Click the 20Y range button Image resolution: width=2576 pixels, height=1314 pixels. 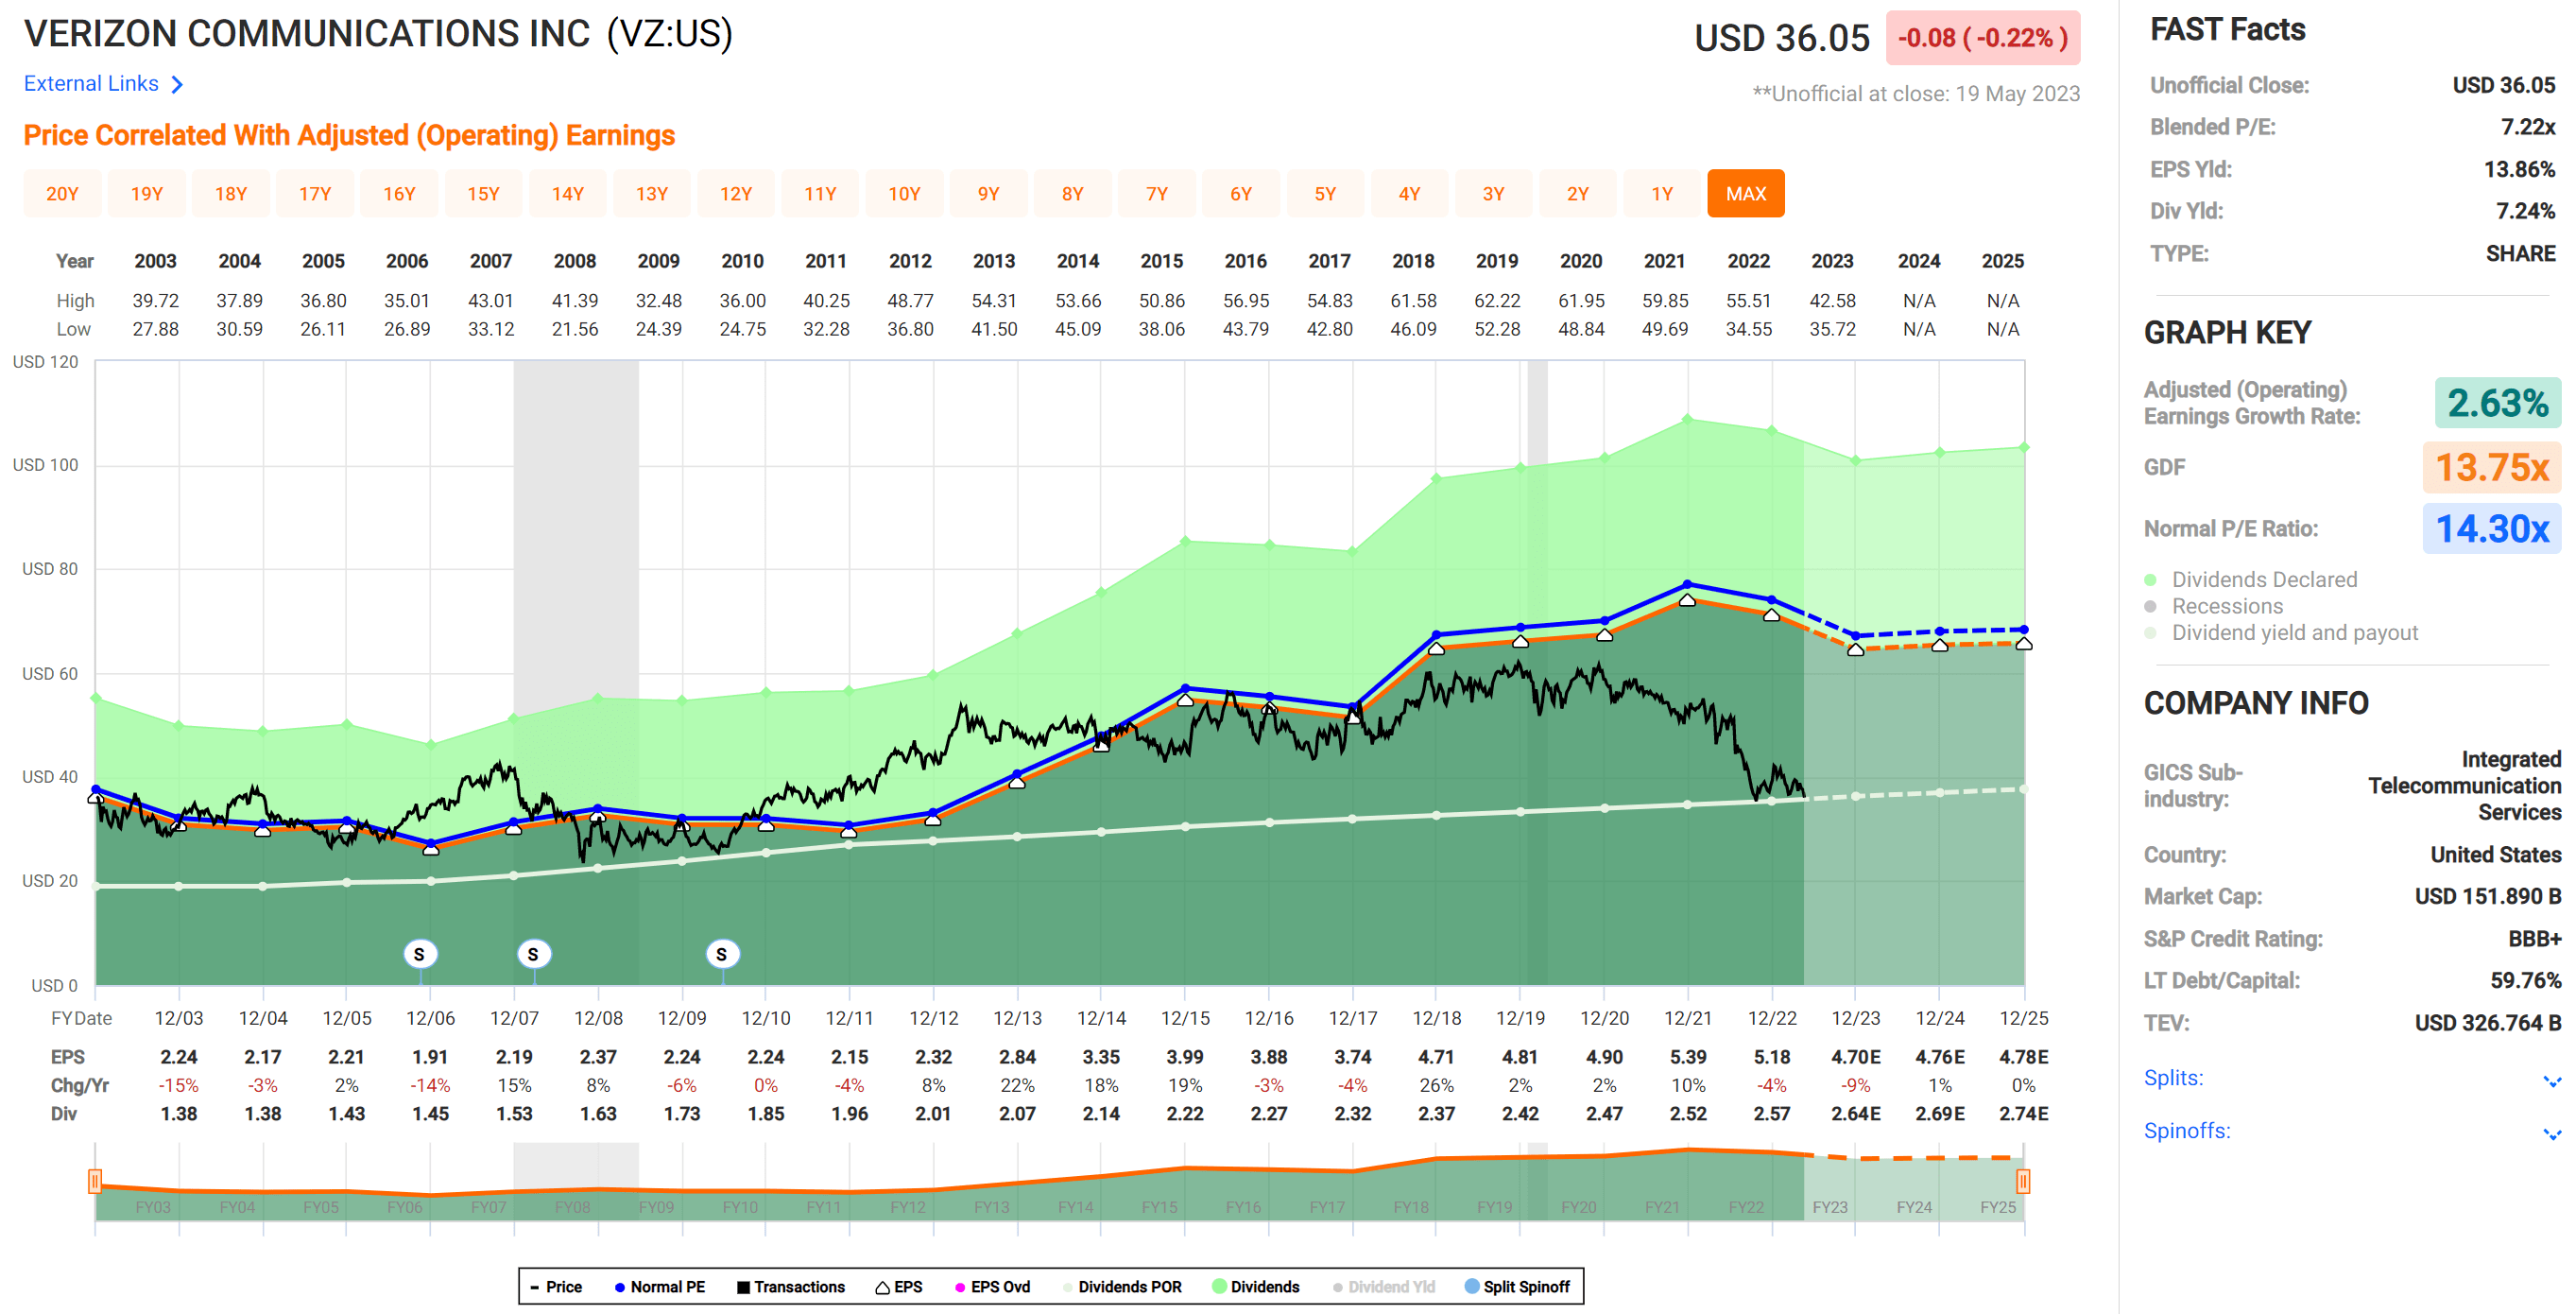62,194
